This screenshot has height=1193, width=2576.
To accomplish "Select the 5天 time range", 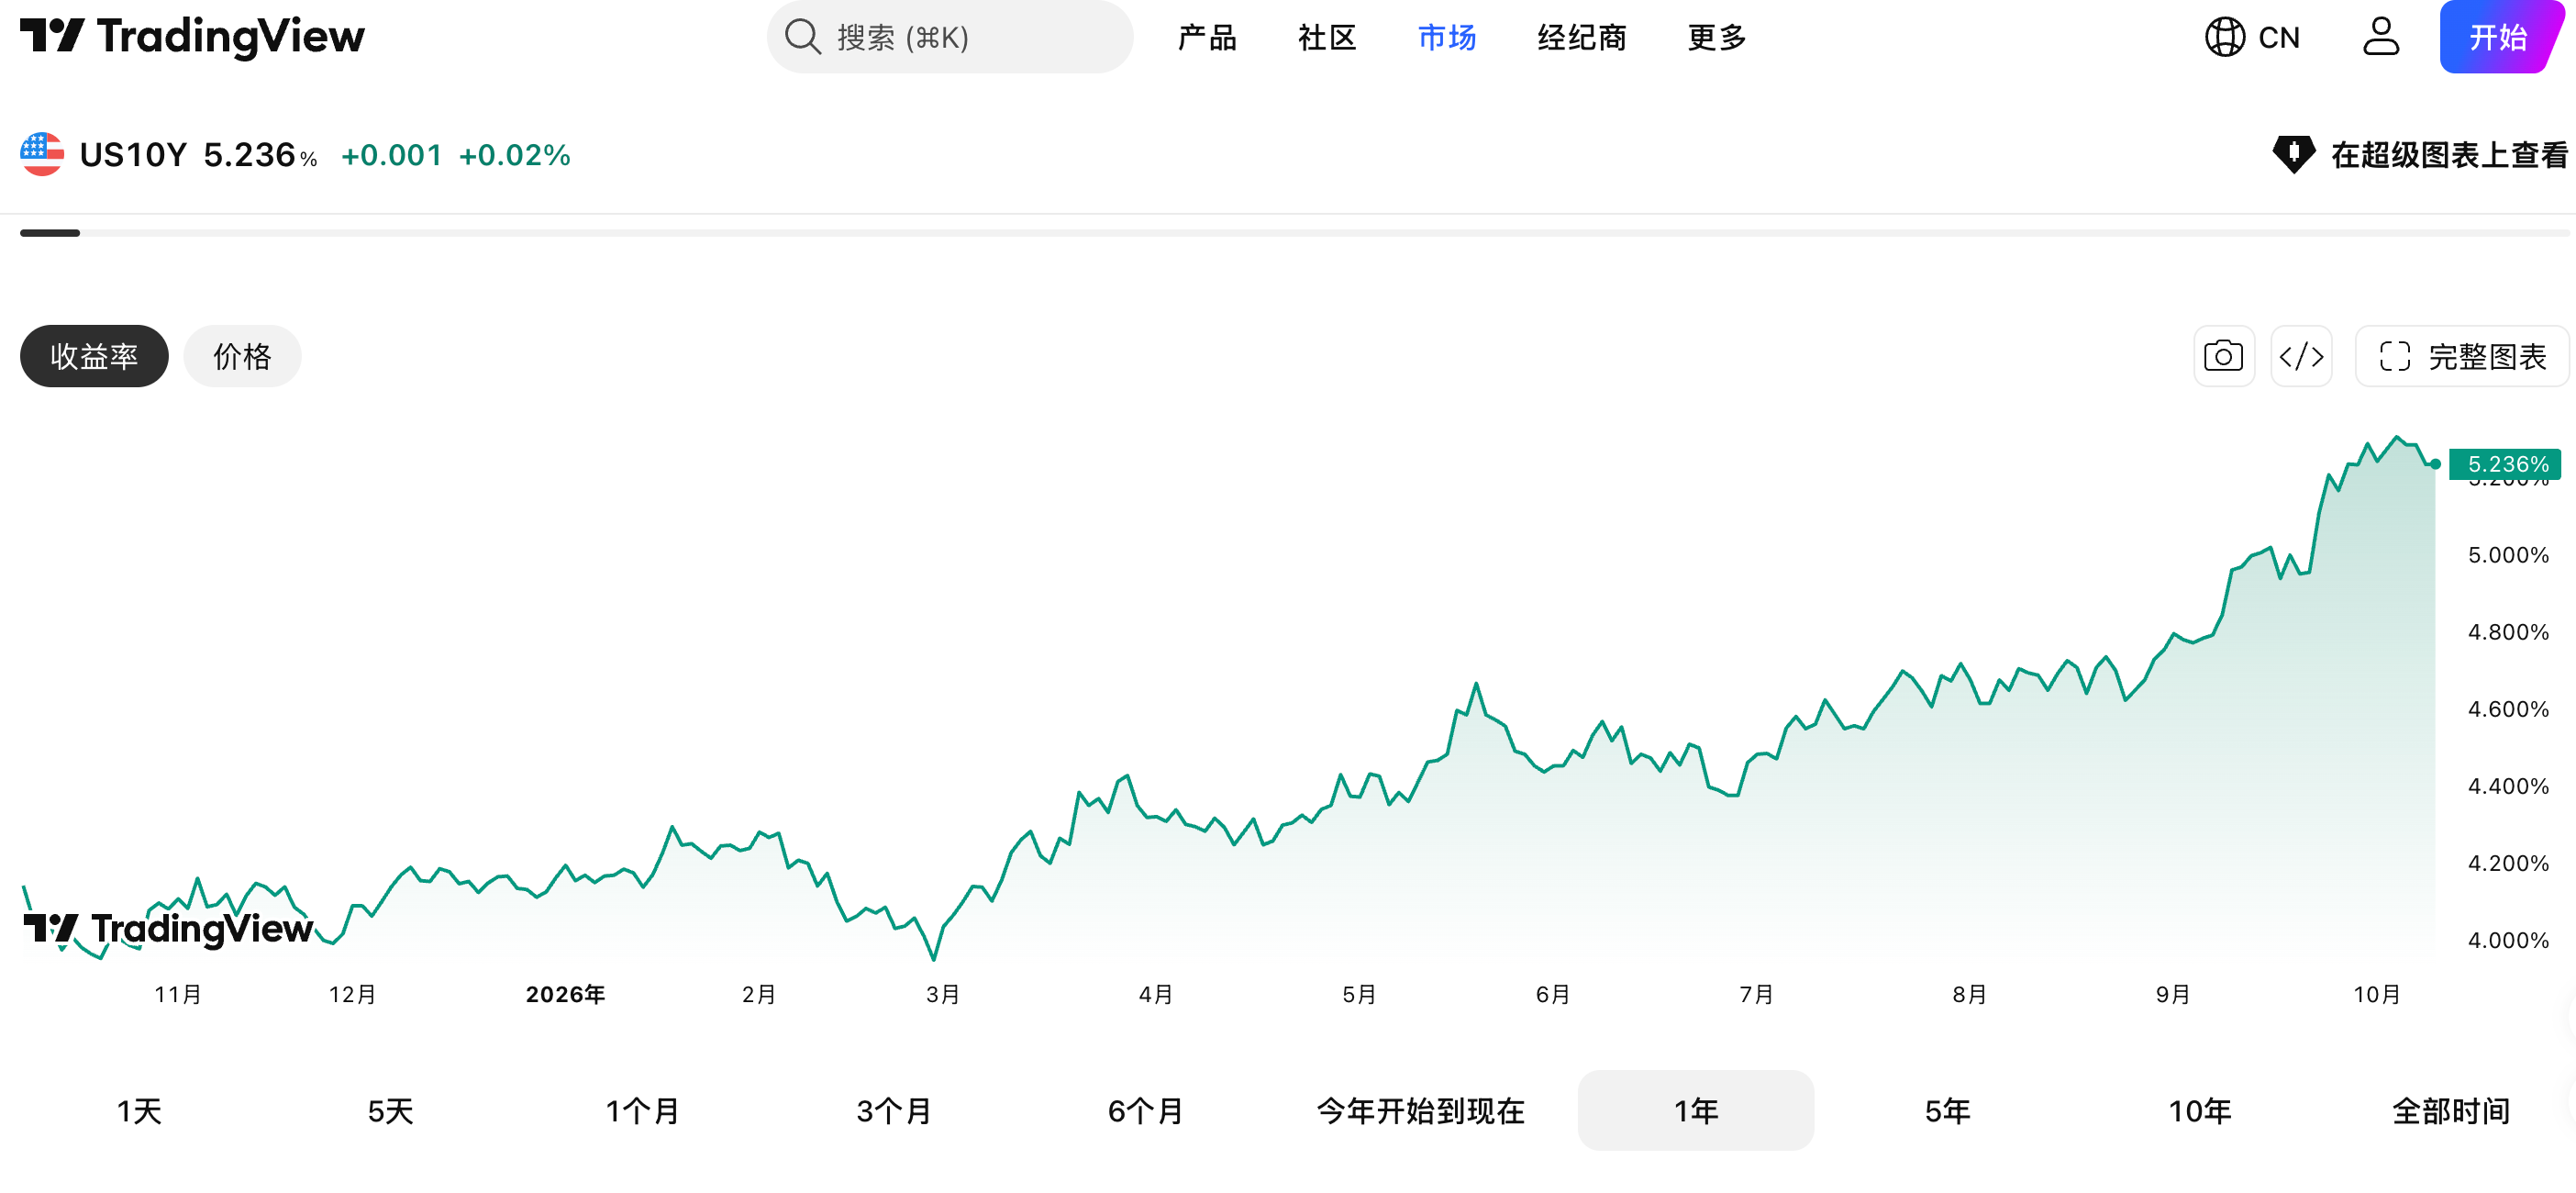I will (391, 1110).
